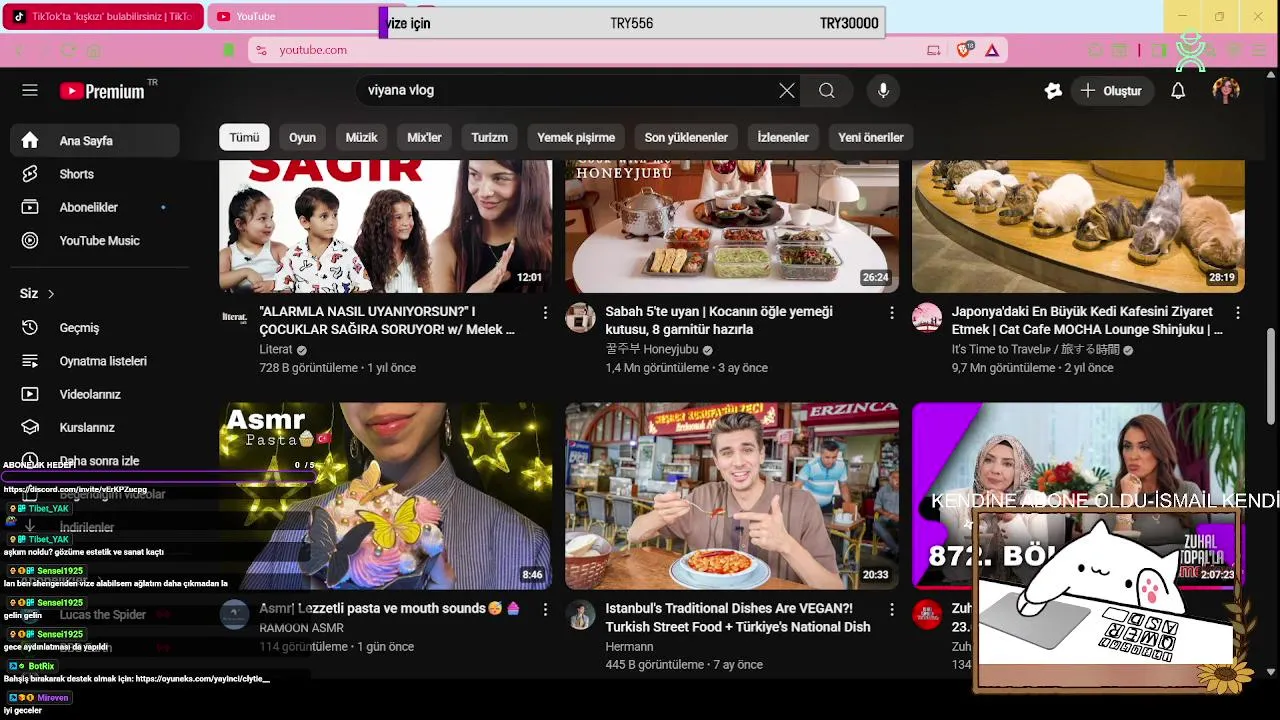Open the YouTube hamburger guide menu

click(30, 90)
